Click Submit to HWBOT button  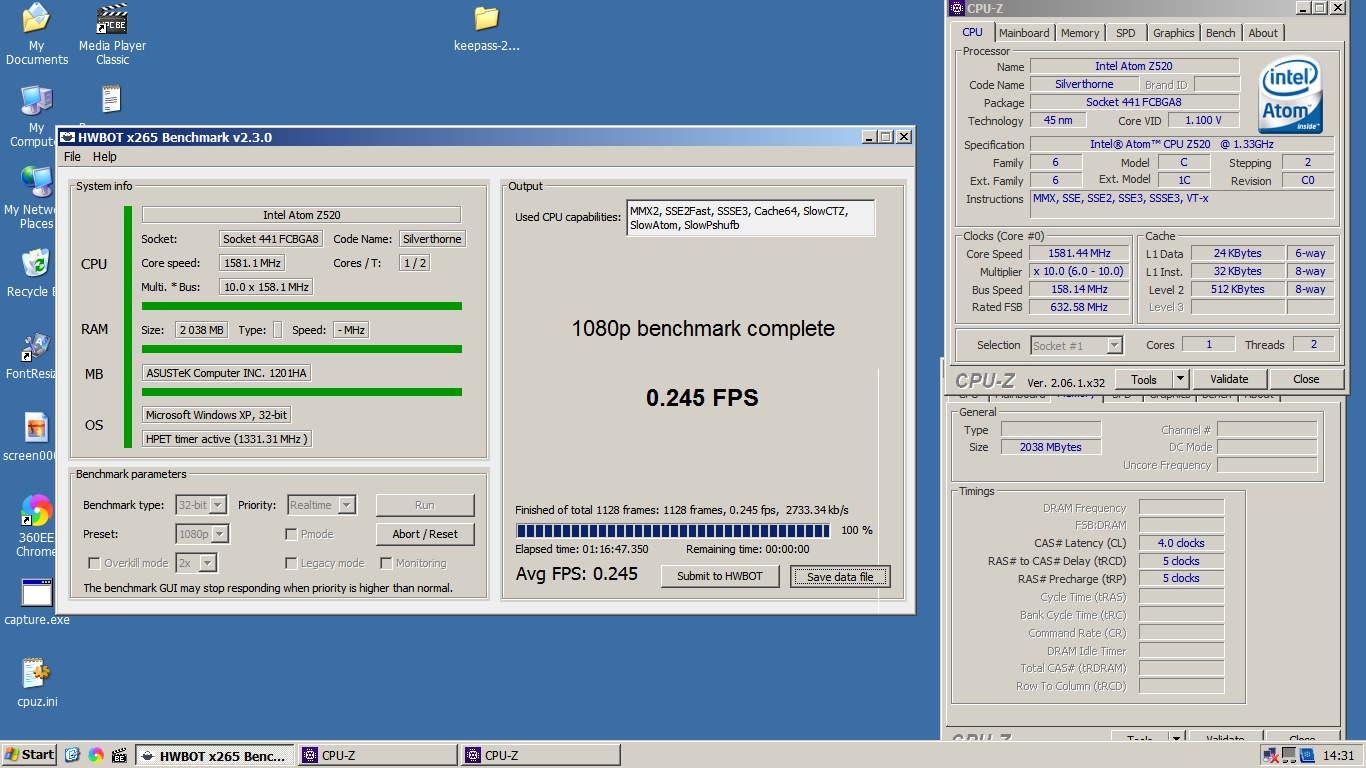pos(720,576)
